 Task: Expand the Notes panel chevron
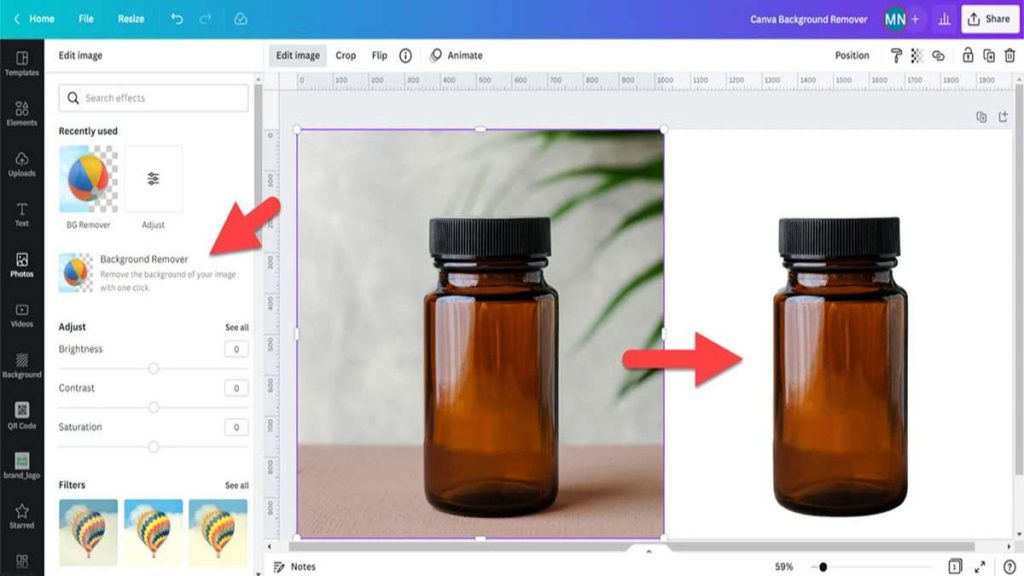pyautogui.click(x=650, y=550)
